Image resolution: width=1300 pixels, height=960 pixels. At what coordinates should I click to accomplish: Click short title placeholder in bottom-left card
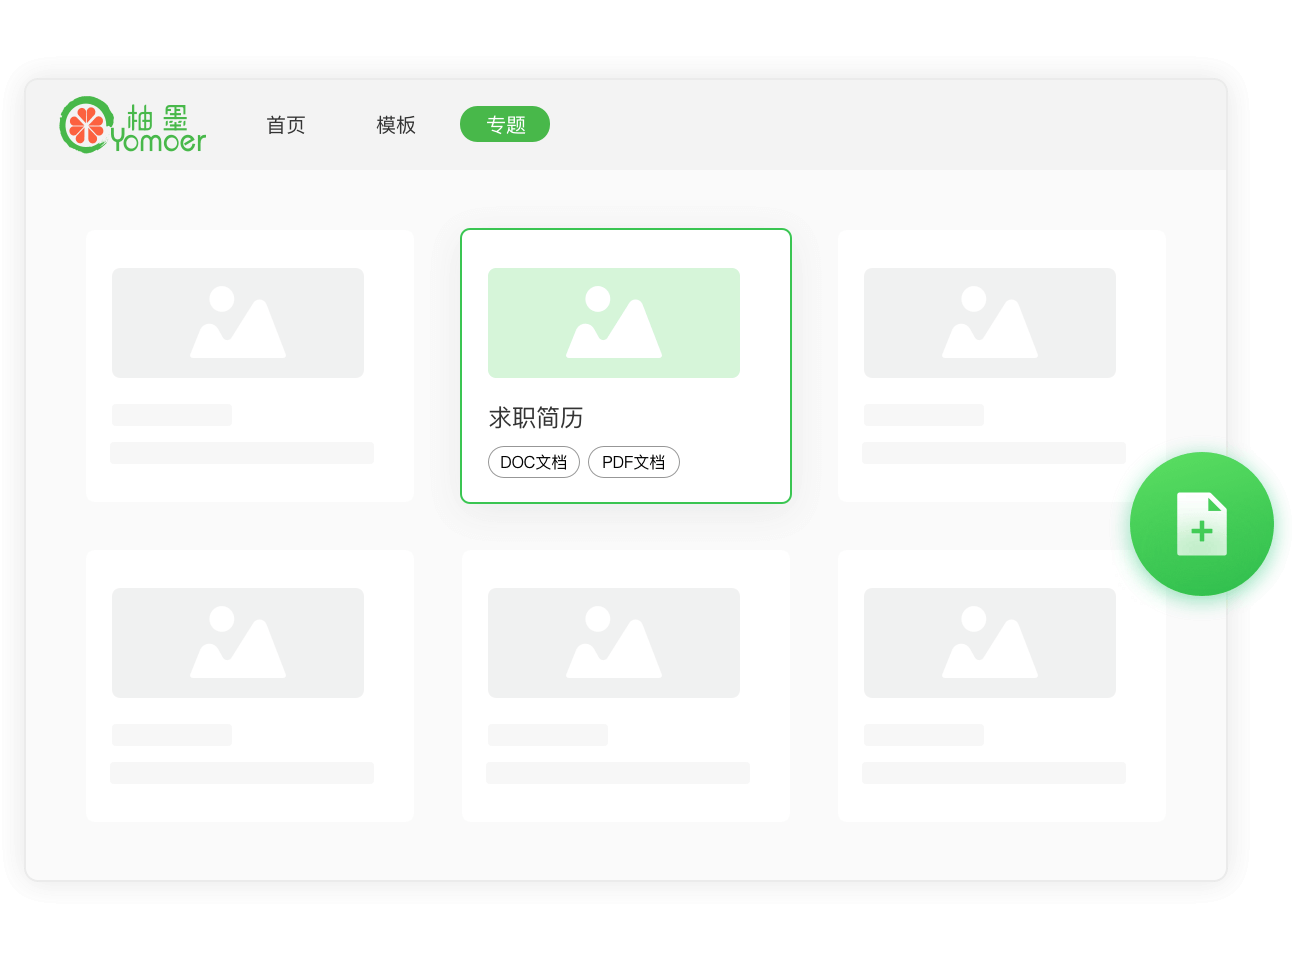pyautogui.click(x=171, y=735)
